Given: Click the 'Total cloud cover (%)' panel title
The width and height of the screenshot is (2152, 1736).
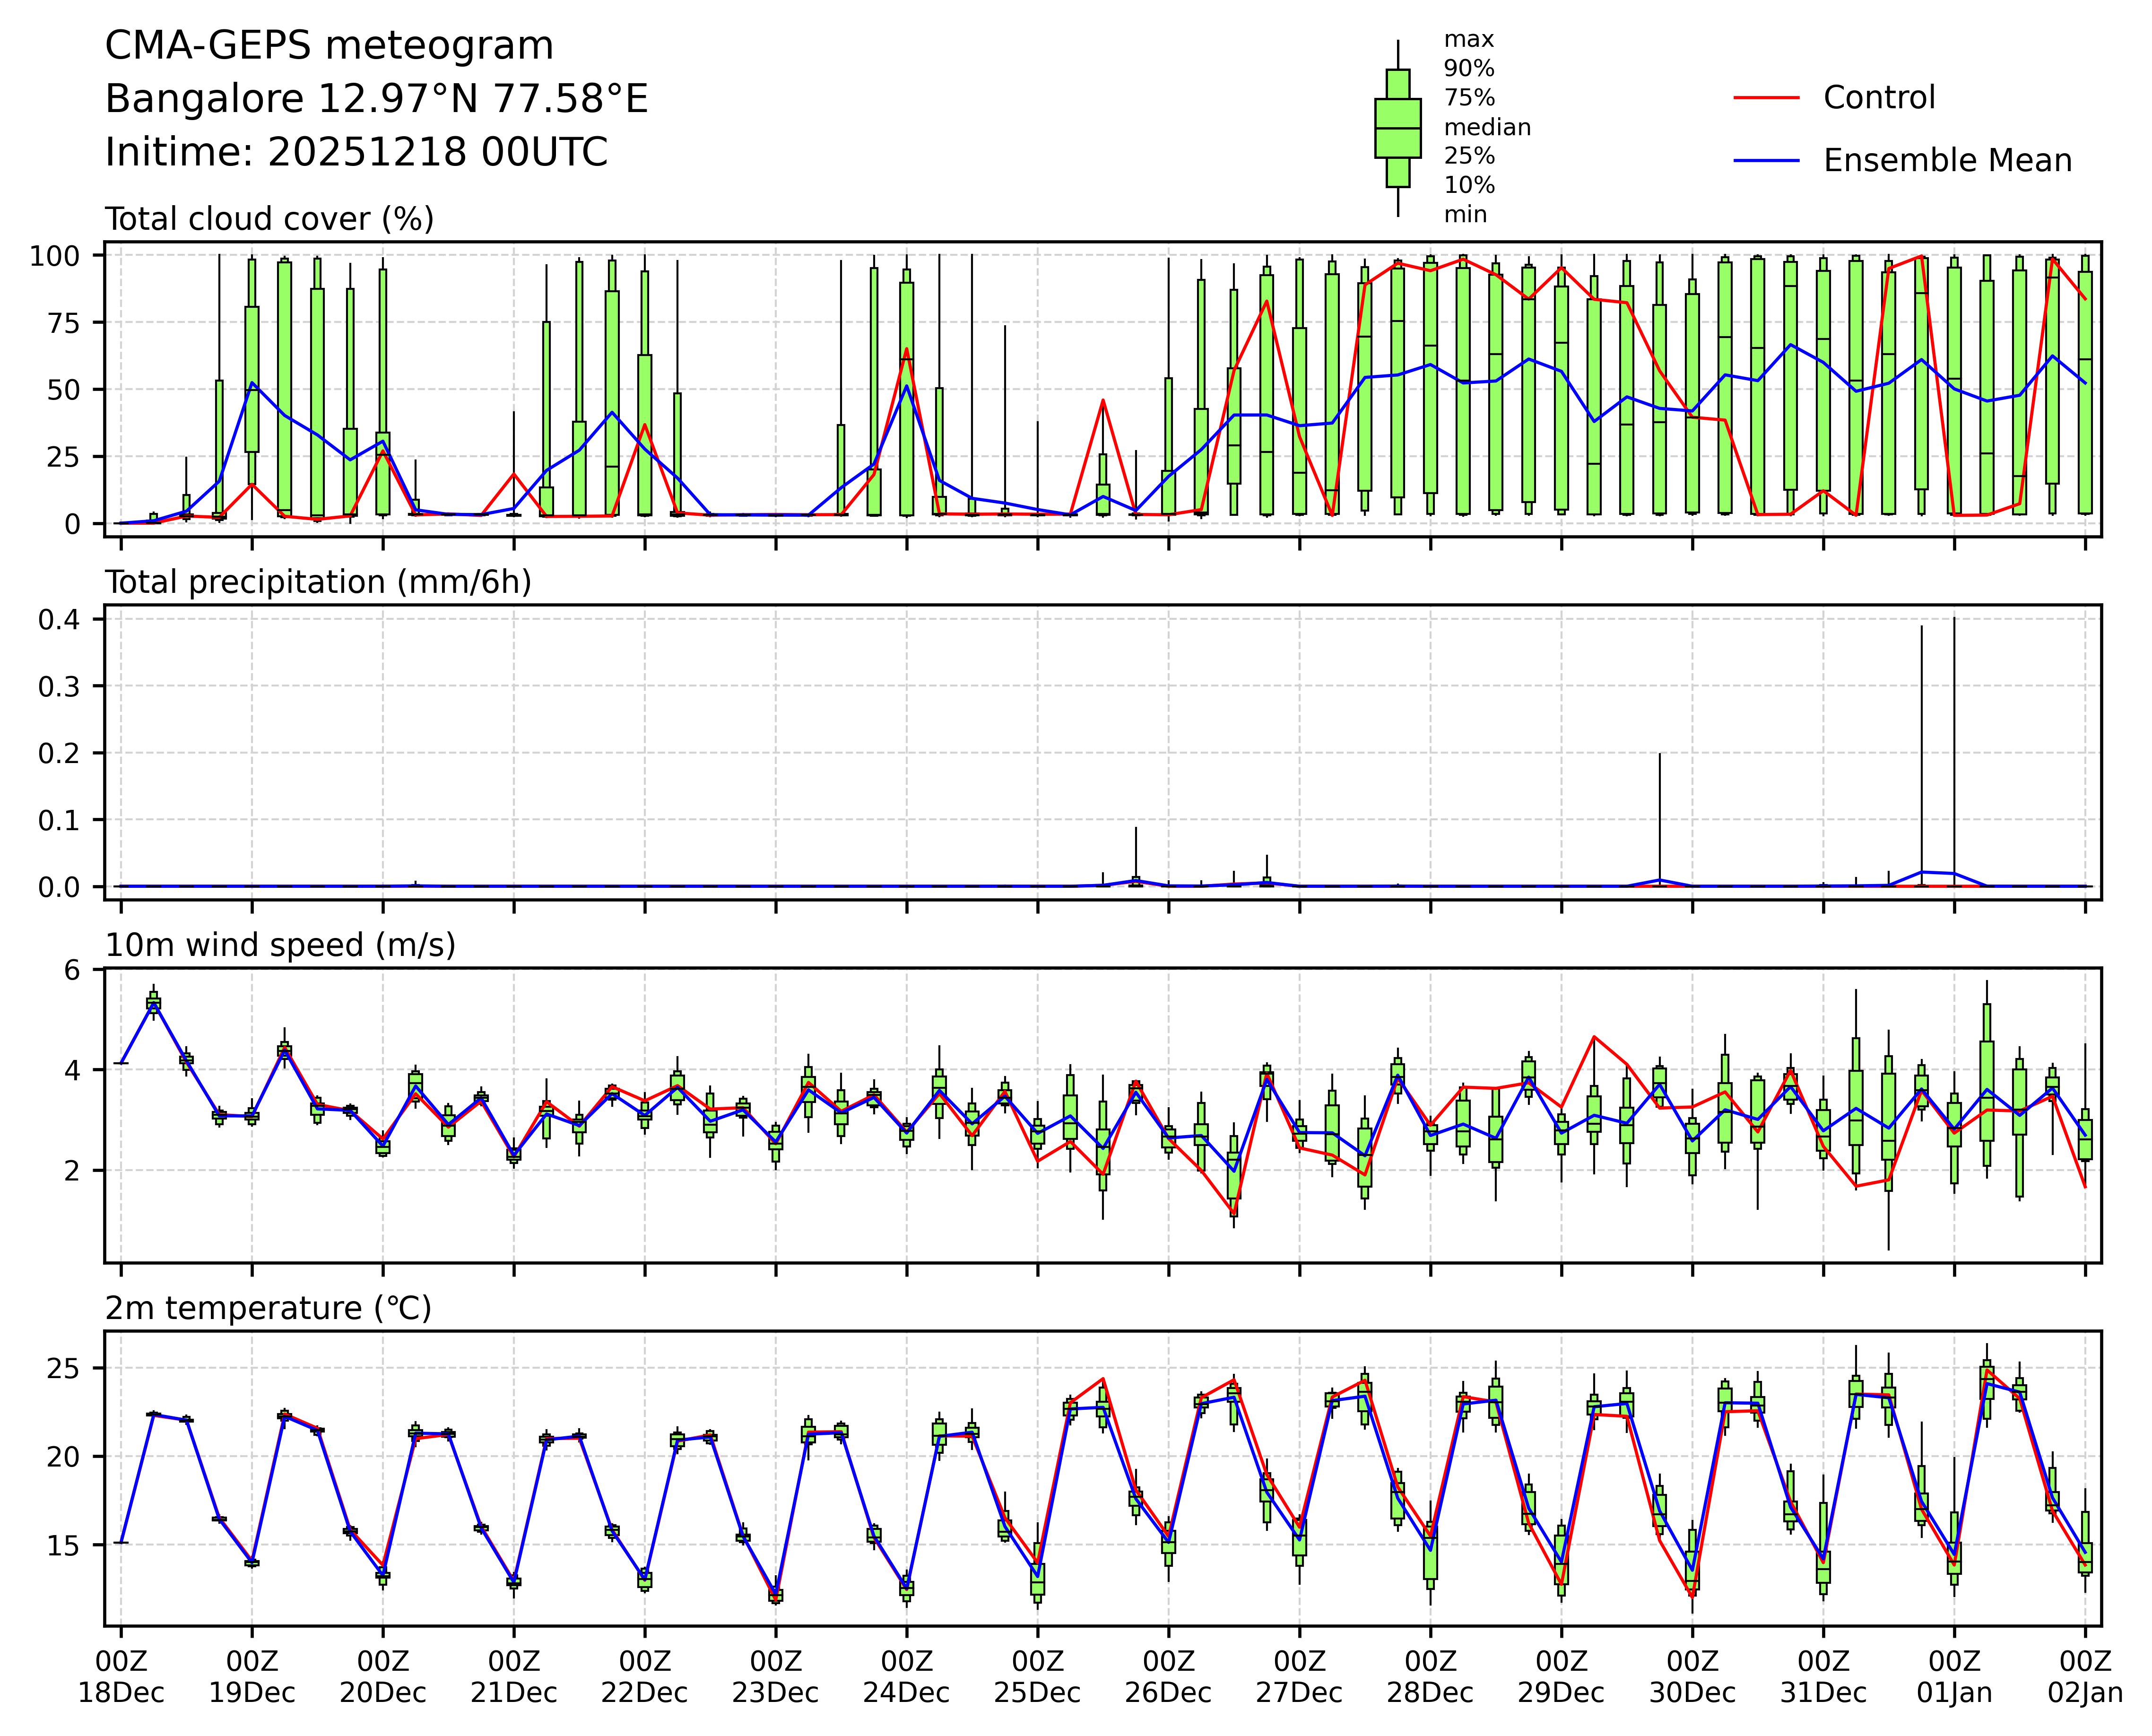Looking at the screenshot, I should tap(269, 219).
